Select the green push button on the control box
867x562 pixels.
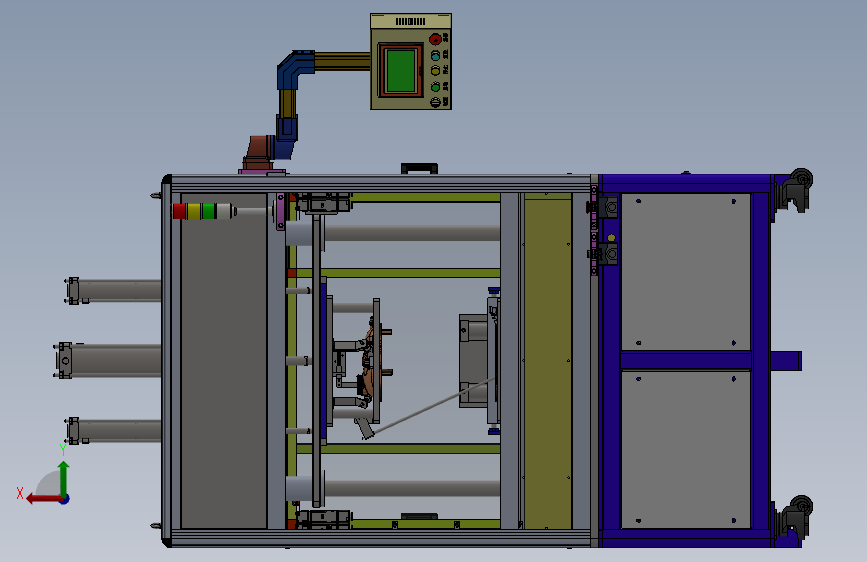435,87
